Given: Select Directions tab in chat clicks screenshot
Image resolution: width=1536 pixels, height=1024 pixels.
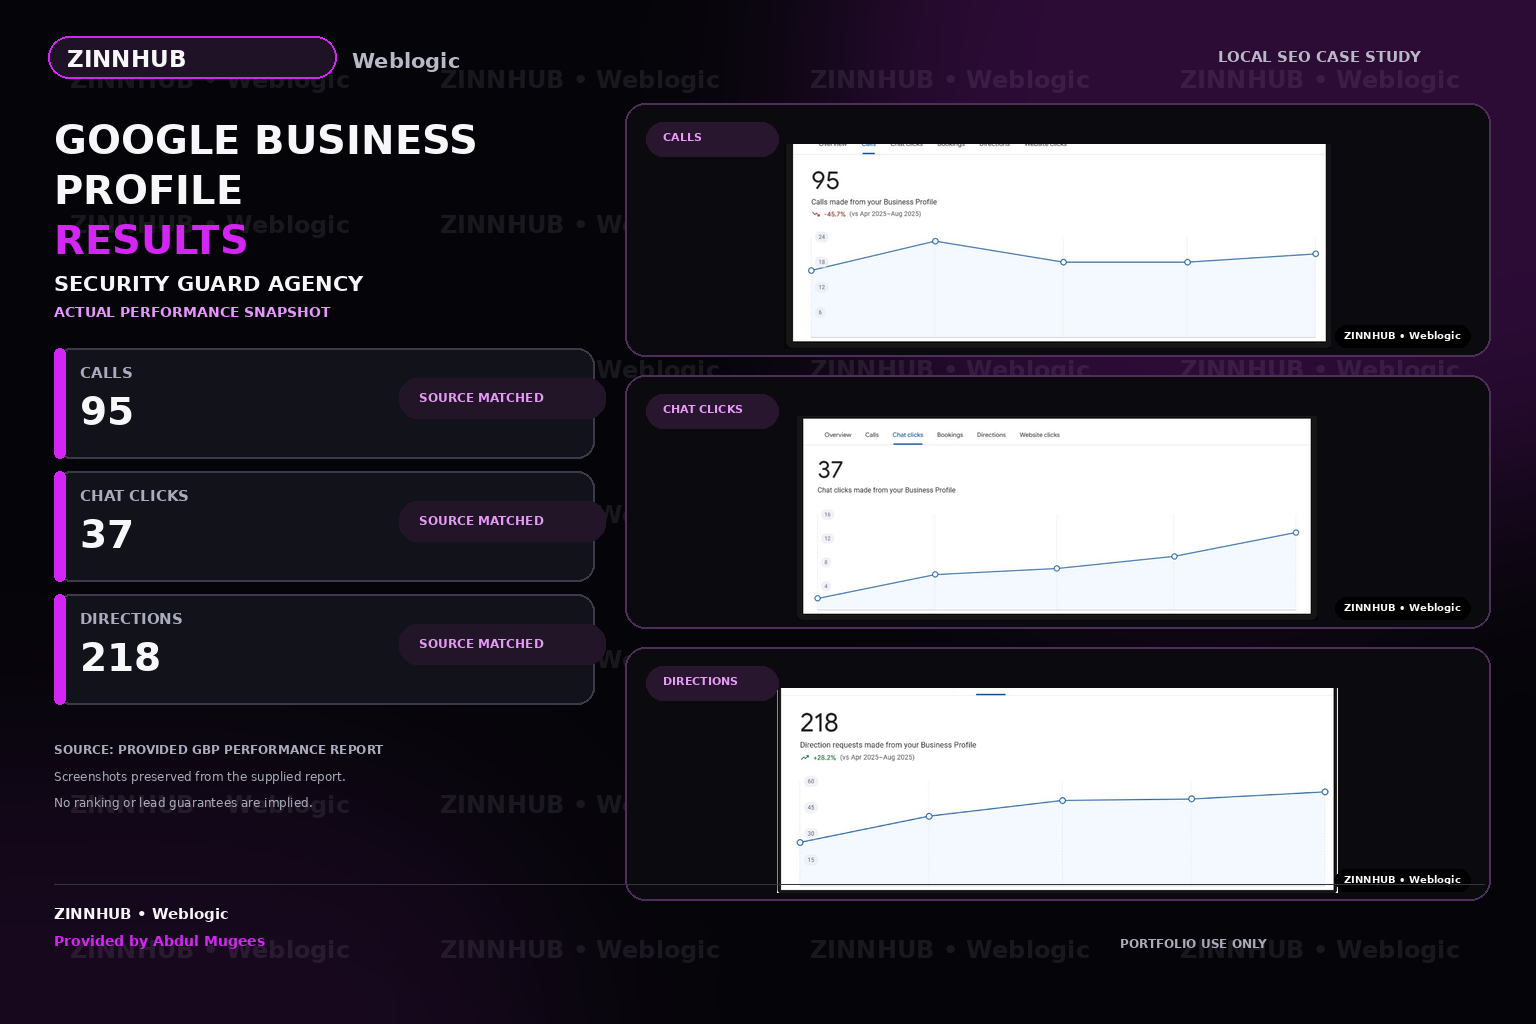Looking at the screenshot, I should click(991, 435).
